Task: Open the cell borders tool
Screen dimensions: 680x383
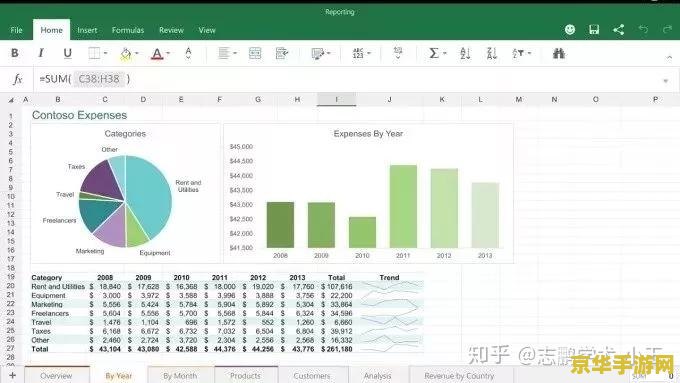Action: tap(94, 53)
